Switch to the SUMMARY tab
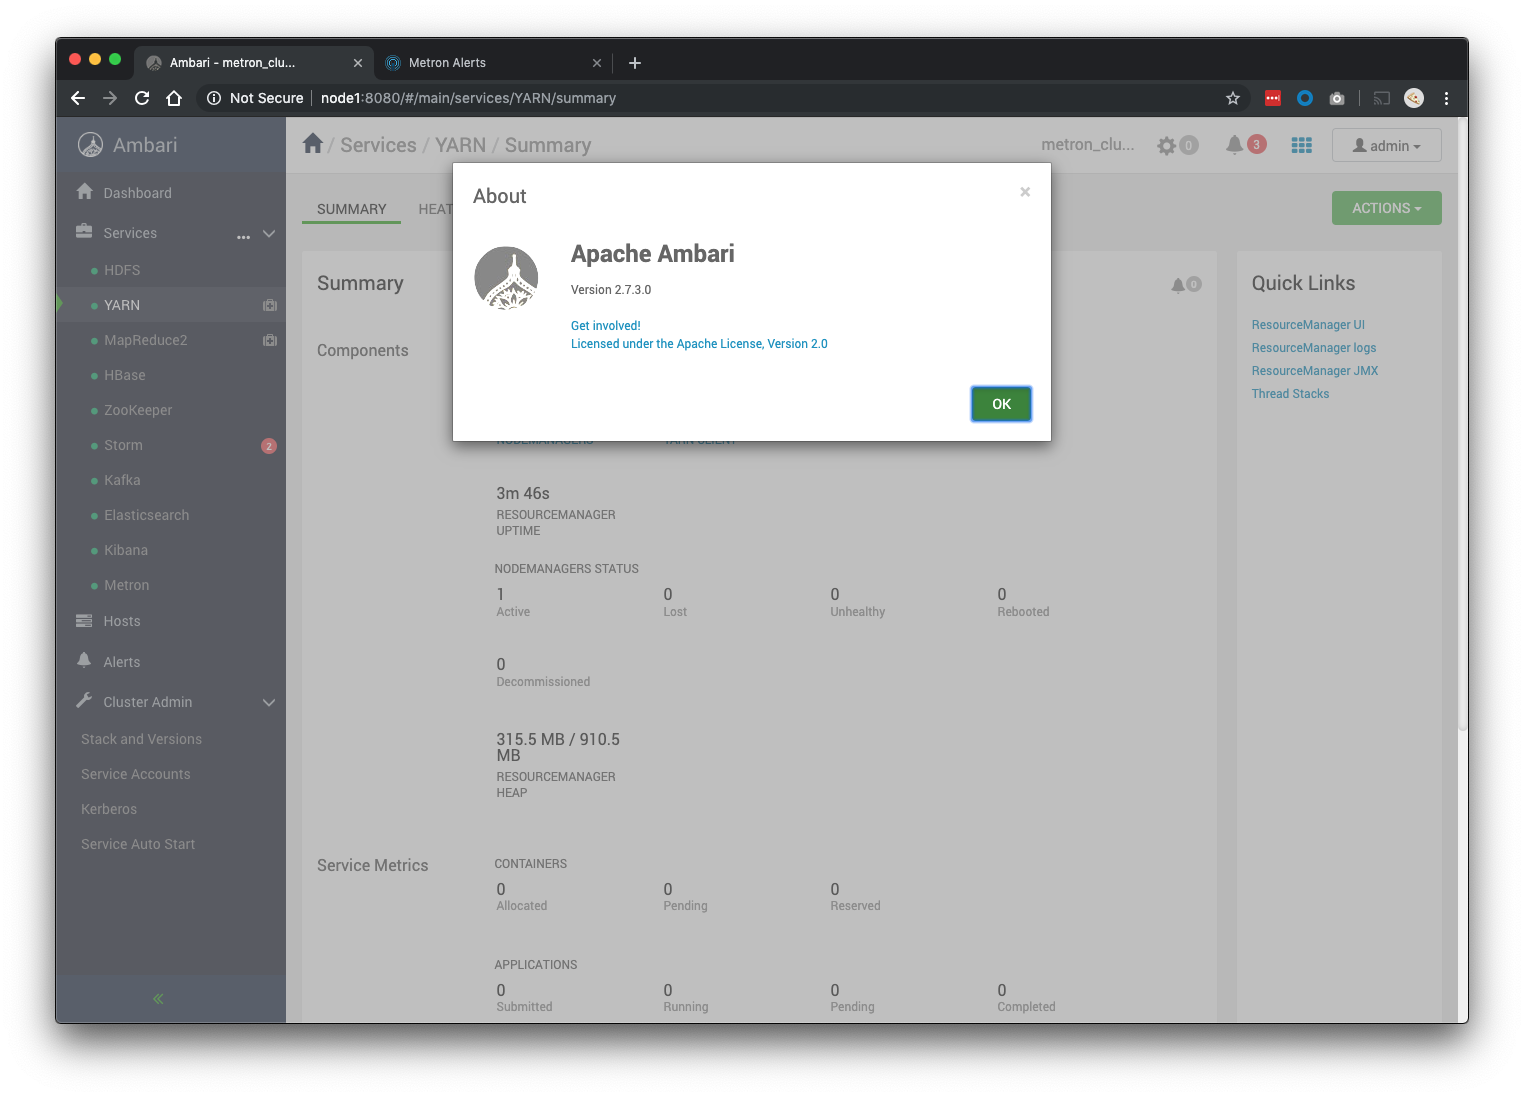This screenshot has width=1524, height=1097. tap(351, 209)
